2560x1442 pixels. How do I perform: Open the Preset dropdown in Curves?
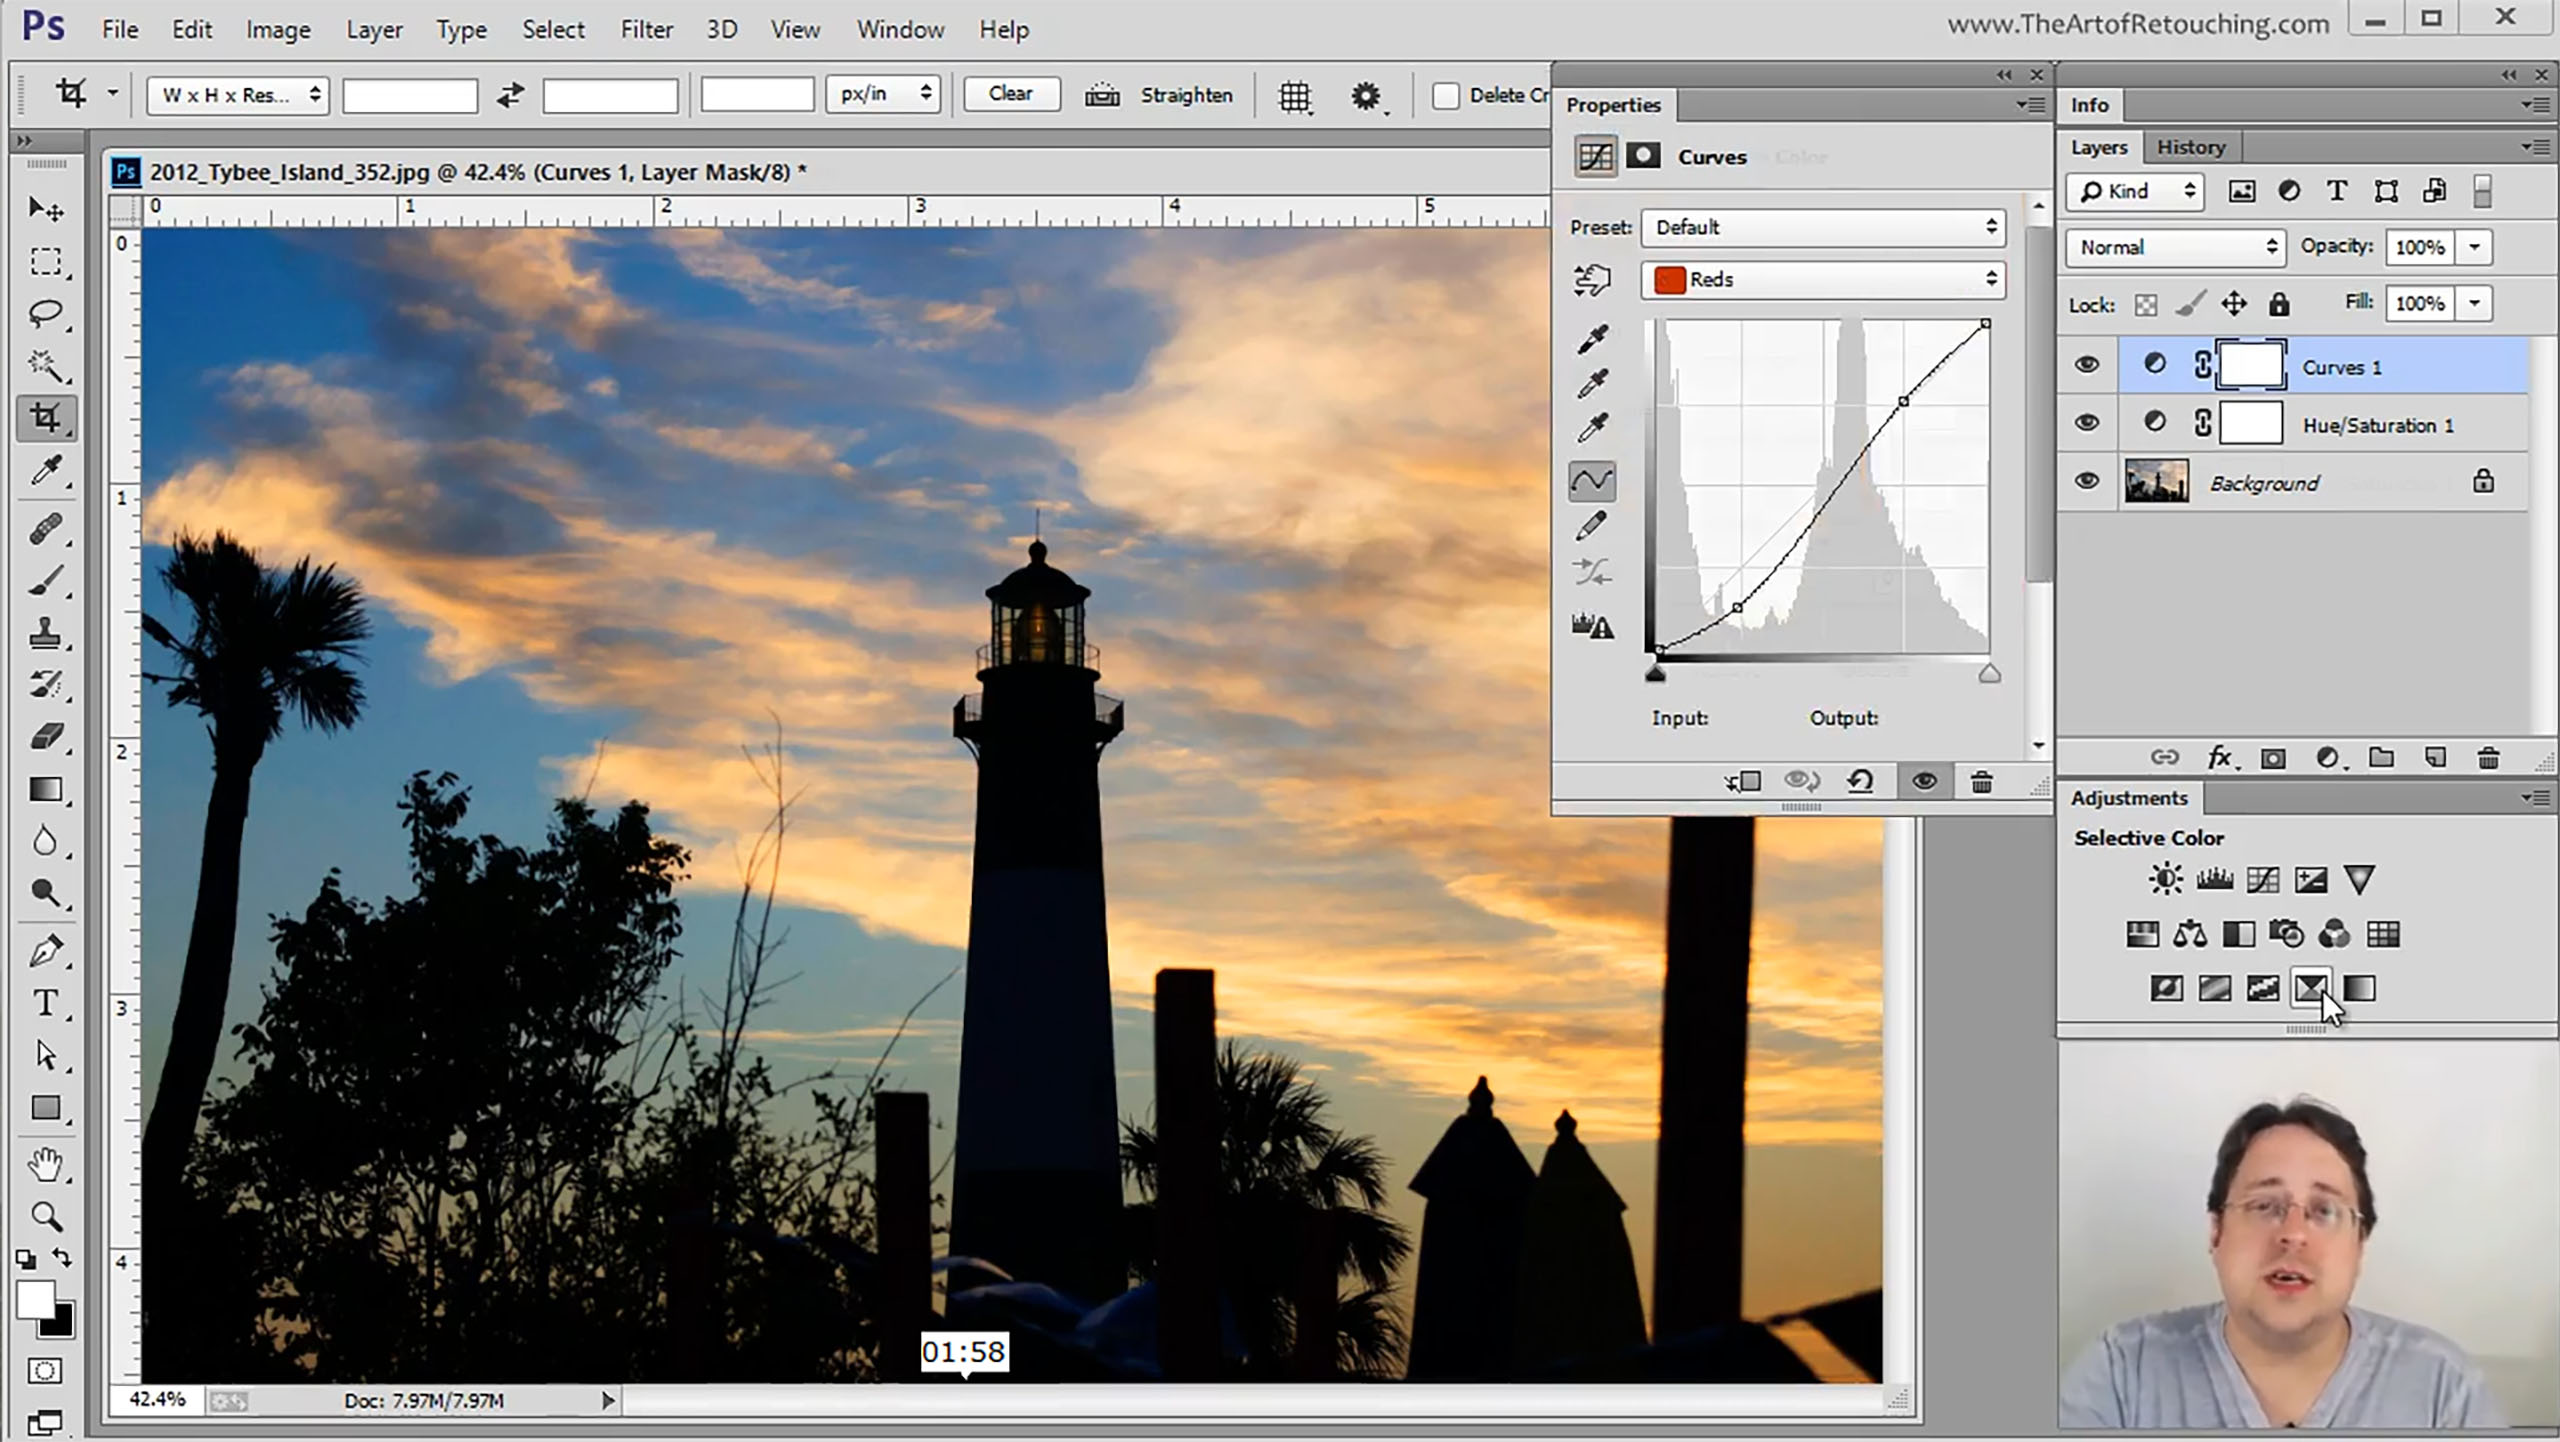[x=1822, y=225]
